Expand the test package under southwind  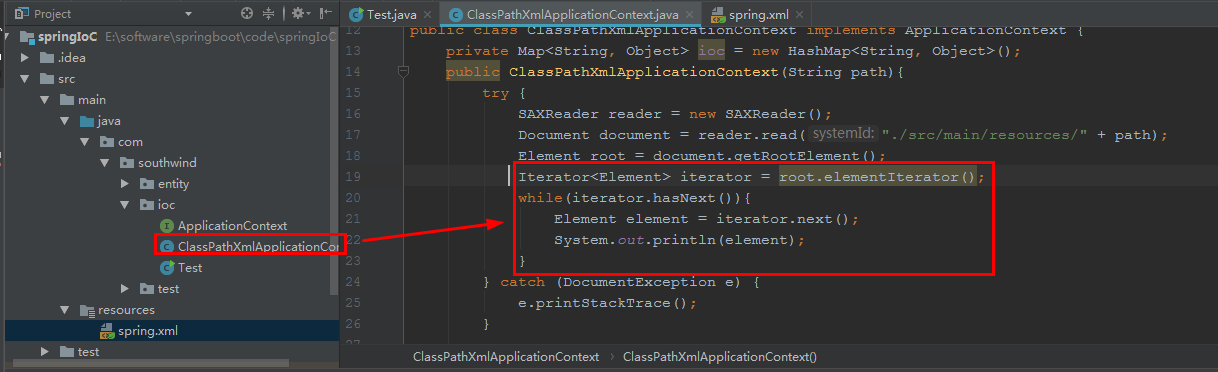click(124, 289)
